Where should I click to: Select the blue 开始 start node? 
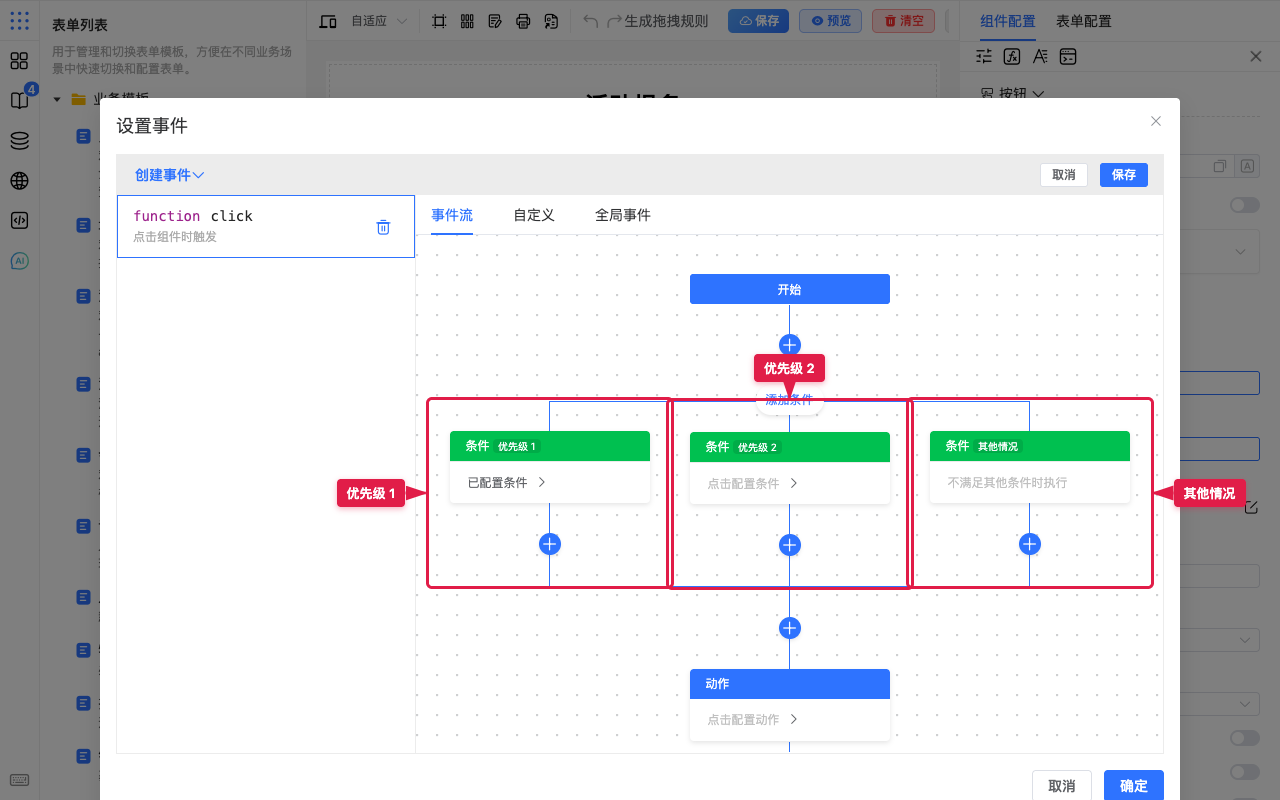coord(790,289)
